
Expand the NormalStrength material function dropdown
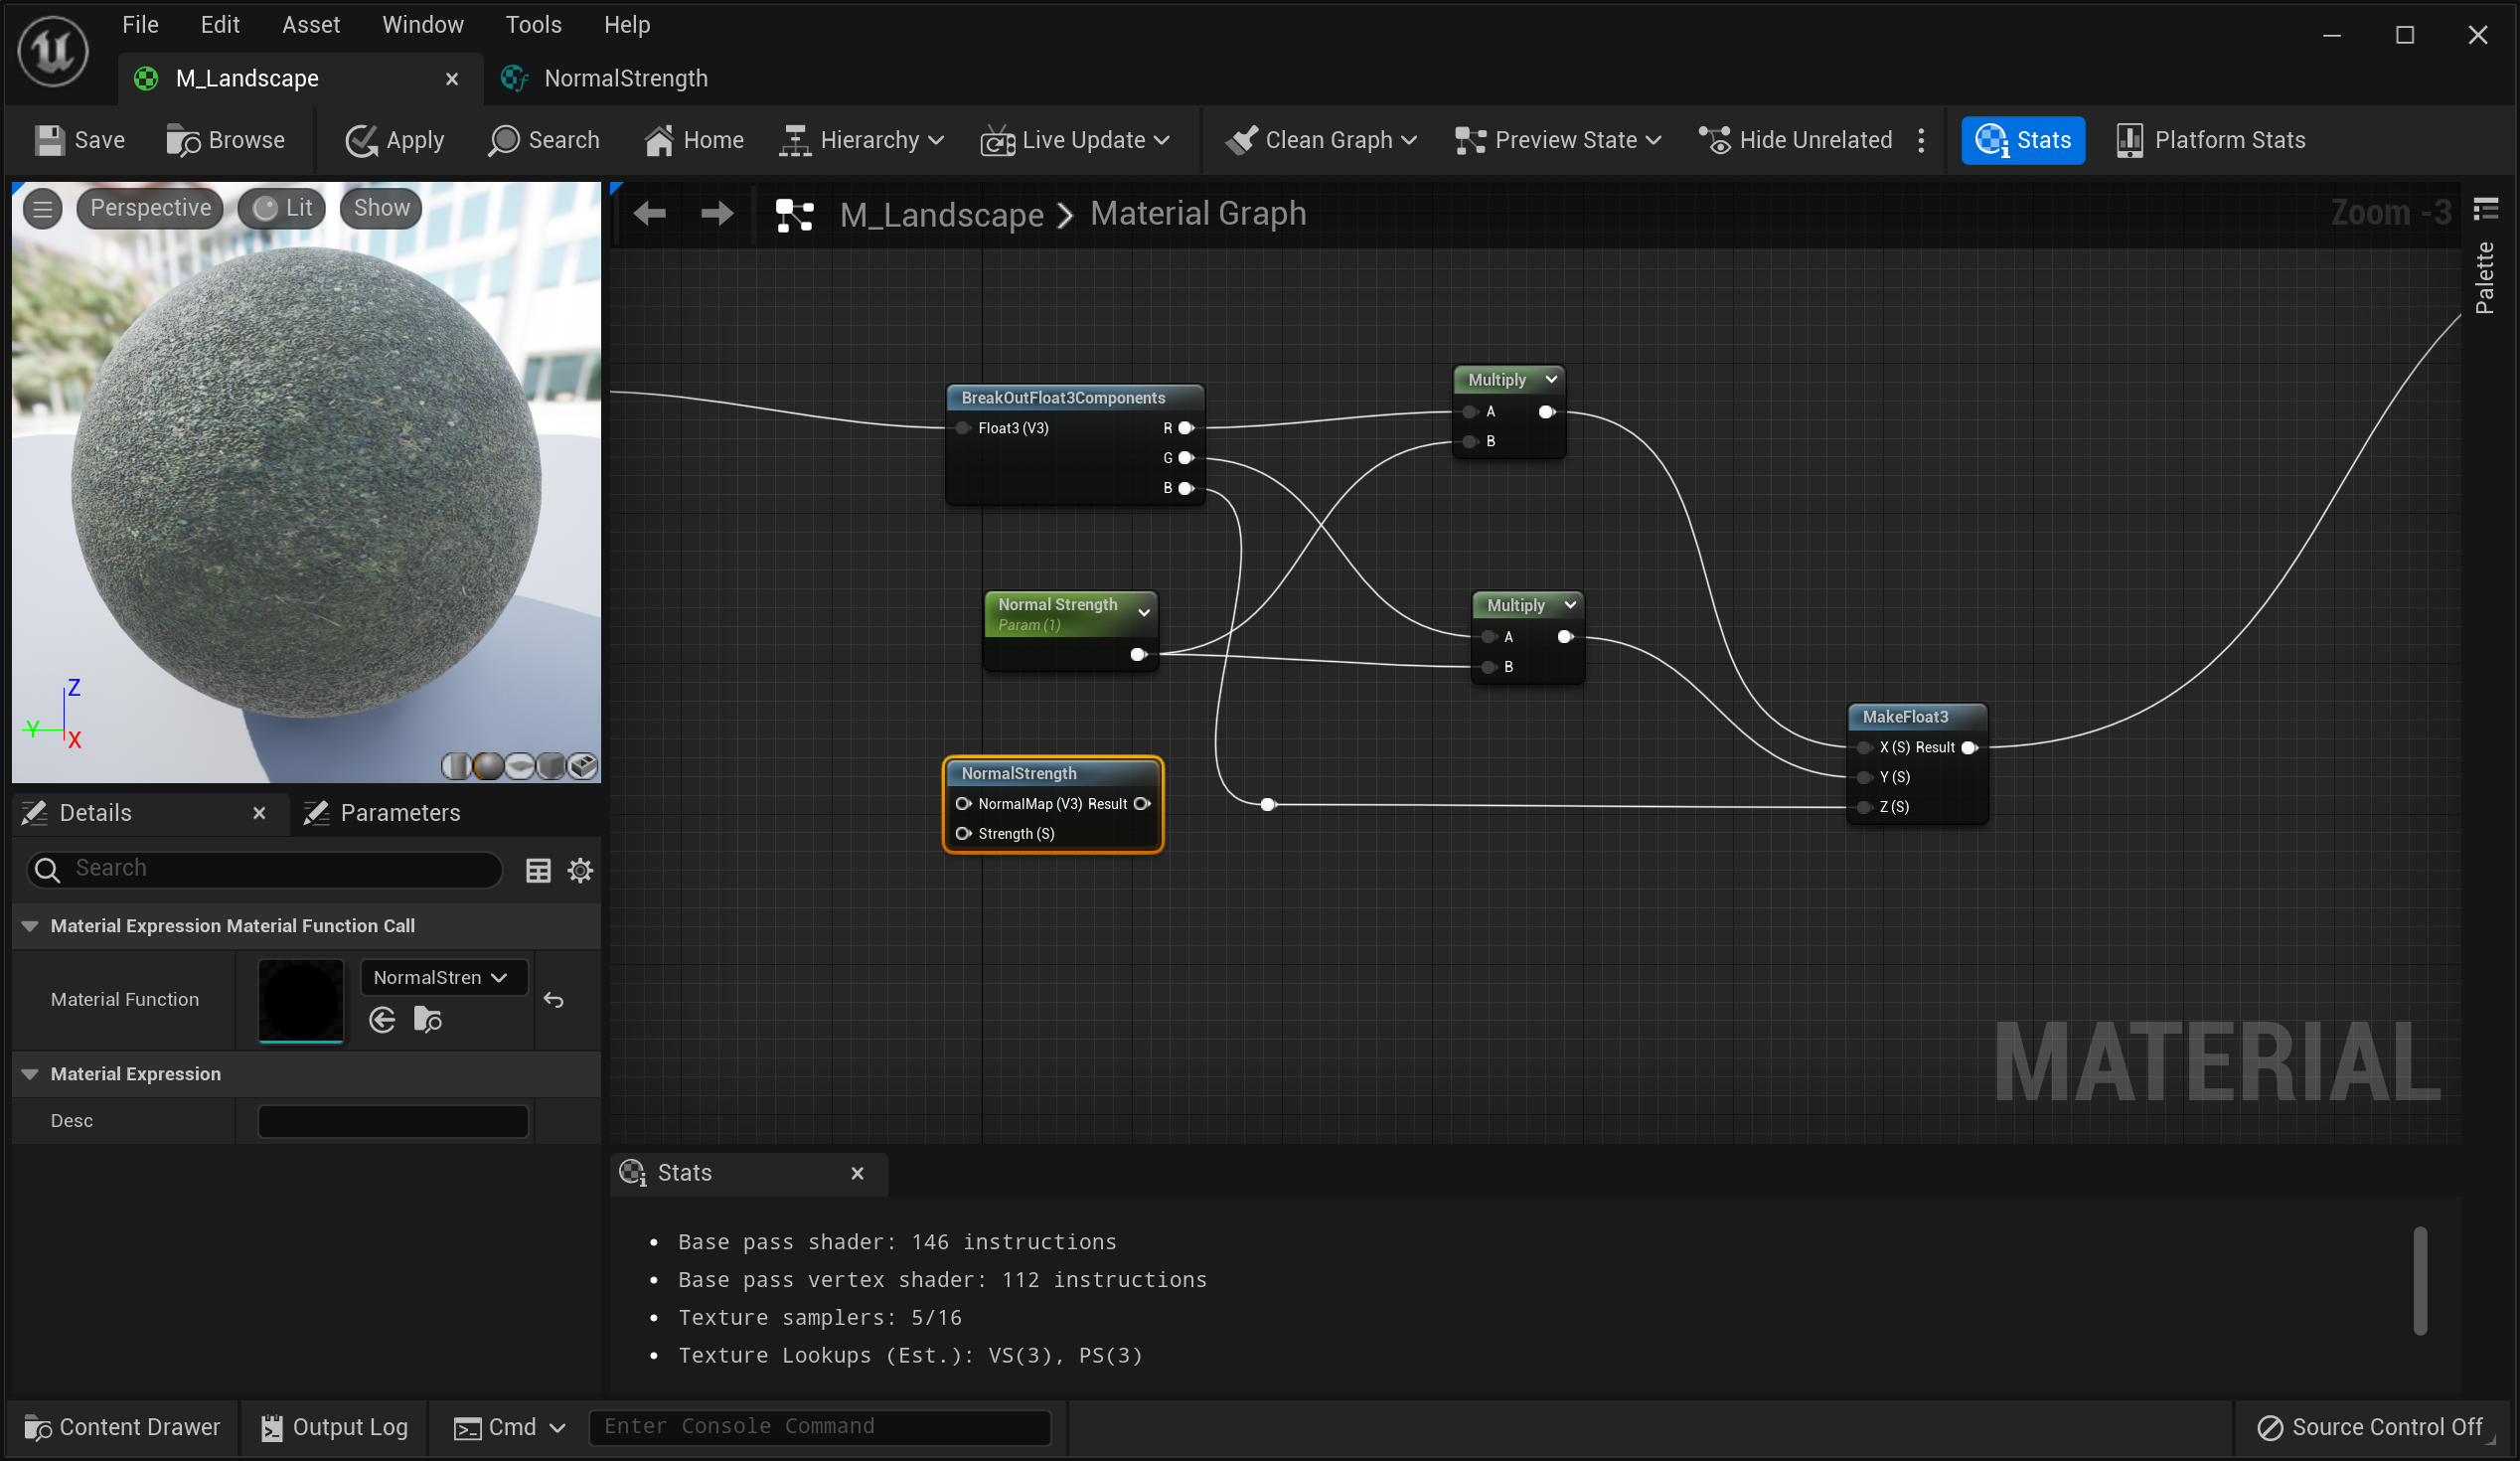coord(443,978)
